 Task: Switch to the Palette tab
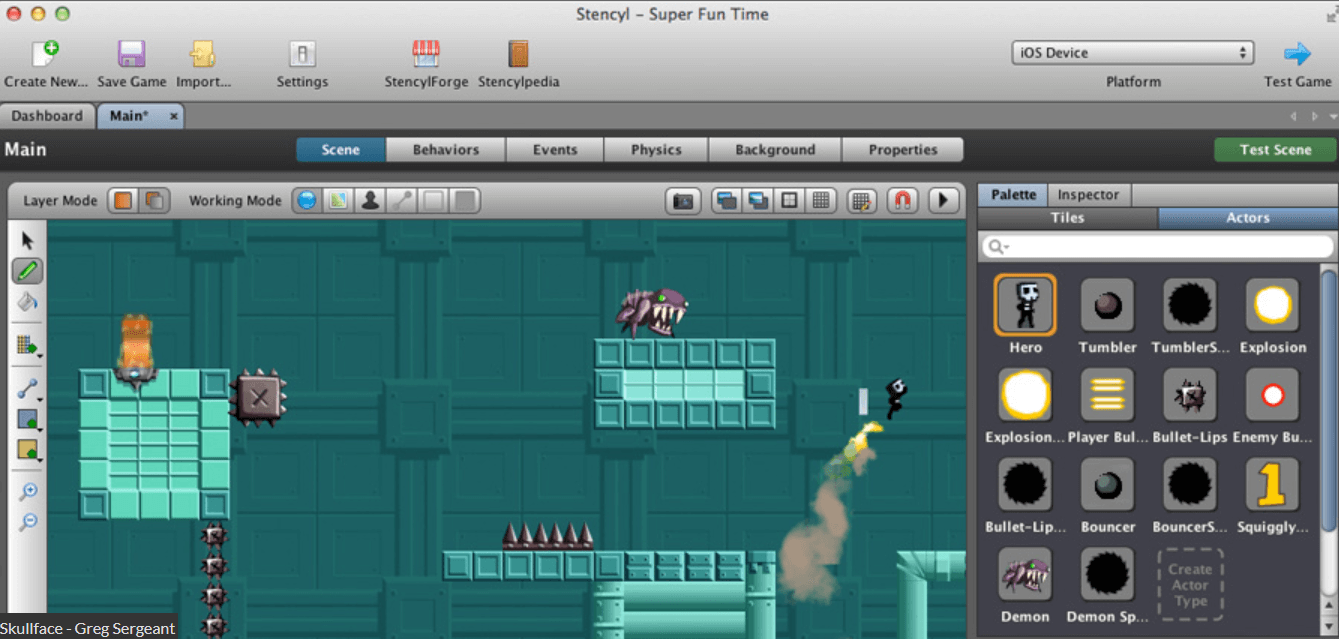(1013, 194)
